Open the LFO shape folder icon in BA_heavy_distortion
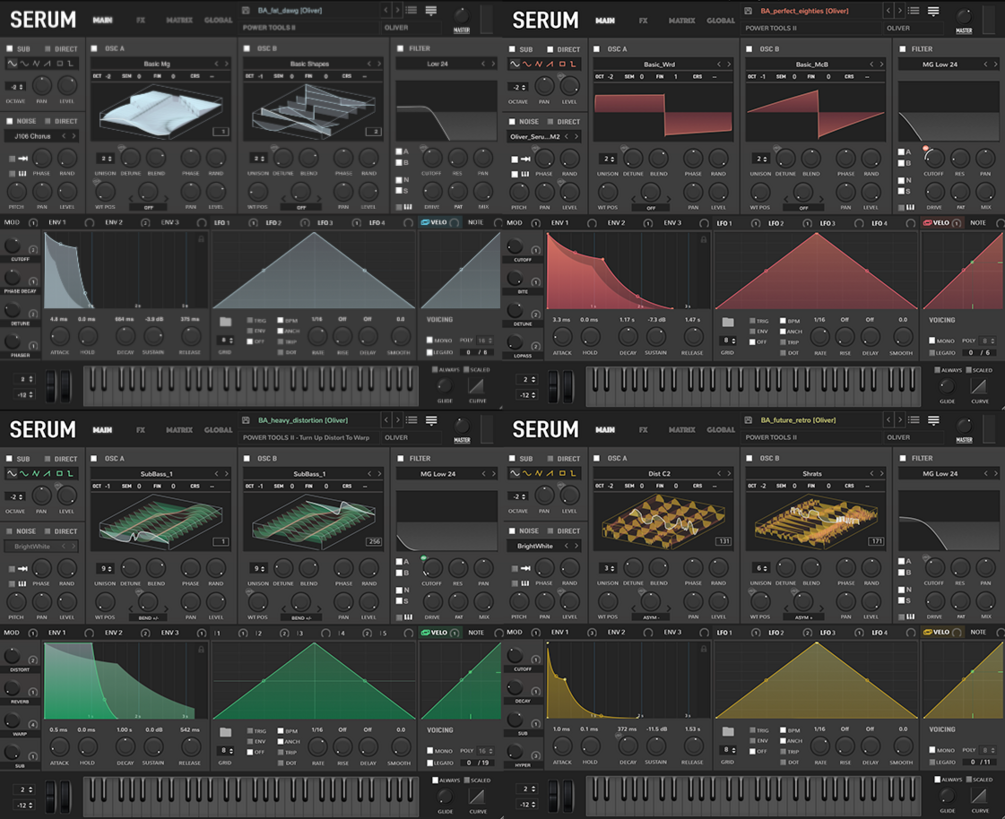This screenshot has width=1005, height=819. pos(225,732)
